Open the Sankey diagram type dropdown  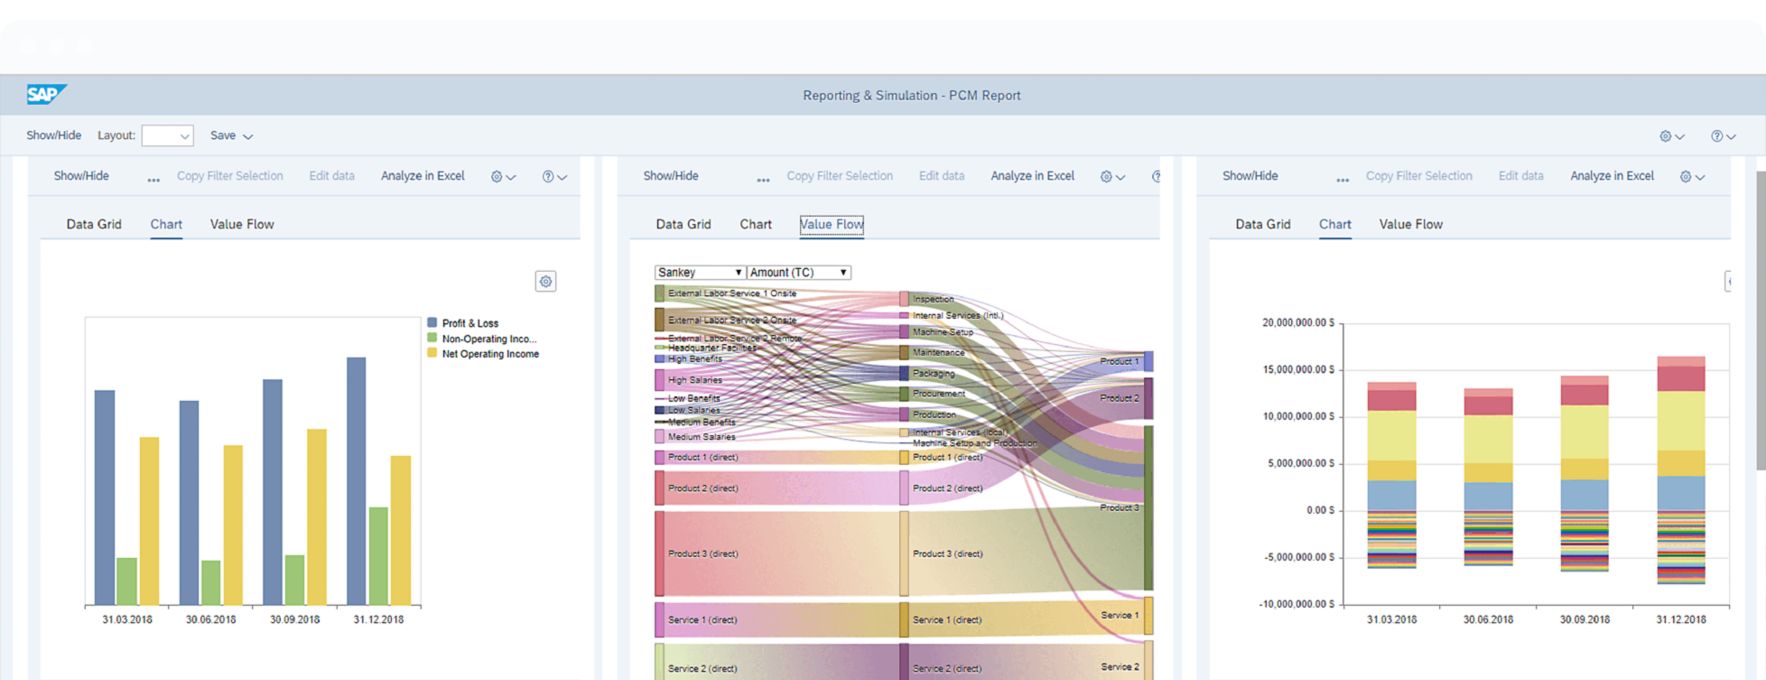coord(699,272)
